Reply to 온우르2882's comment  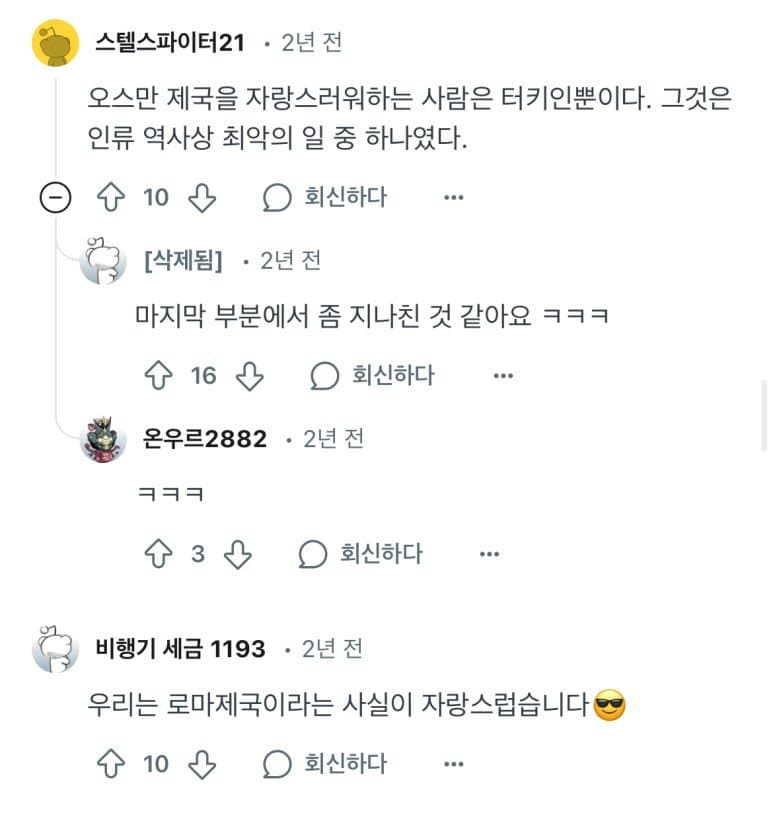coord(361,554)
